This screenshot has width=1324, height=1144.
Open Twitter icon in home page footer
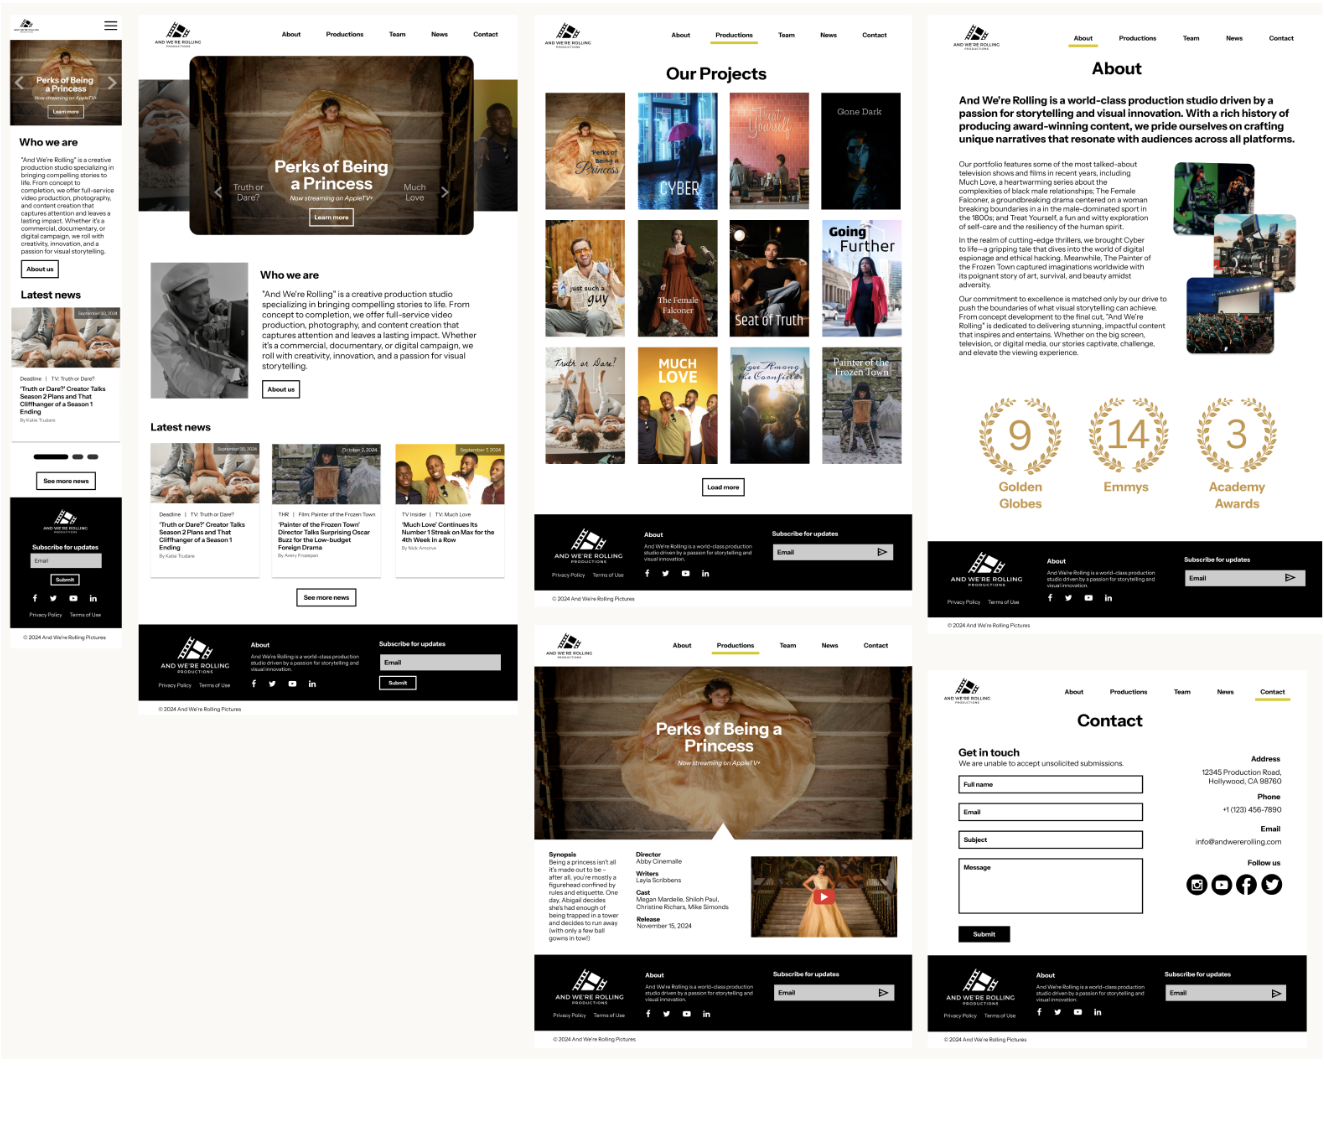click(x=272, y=684)
